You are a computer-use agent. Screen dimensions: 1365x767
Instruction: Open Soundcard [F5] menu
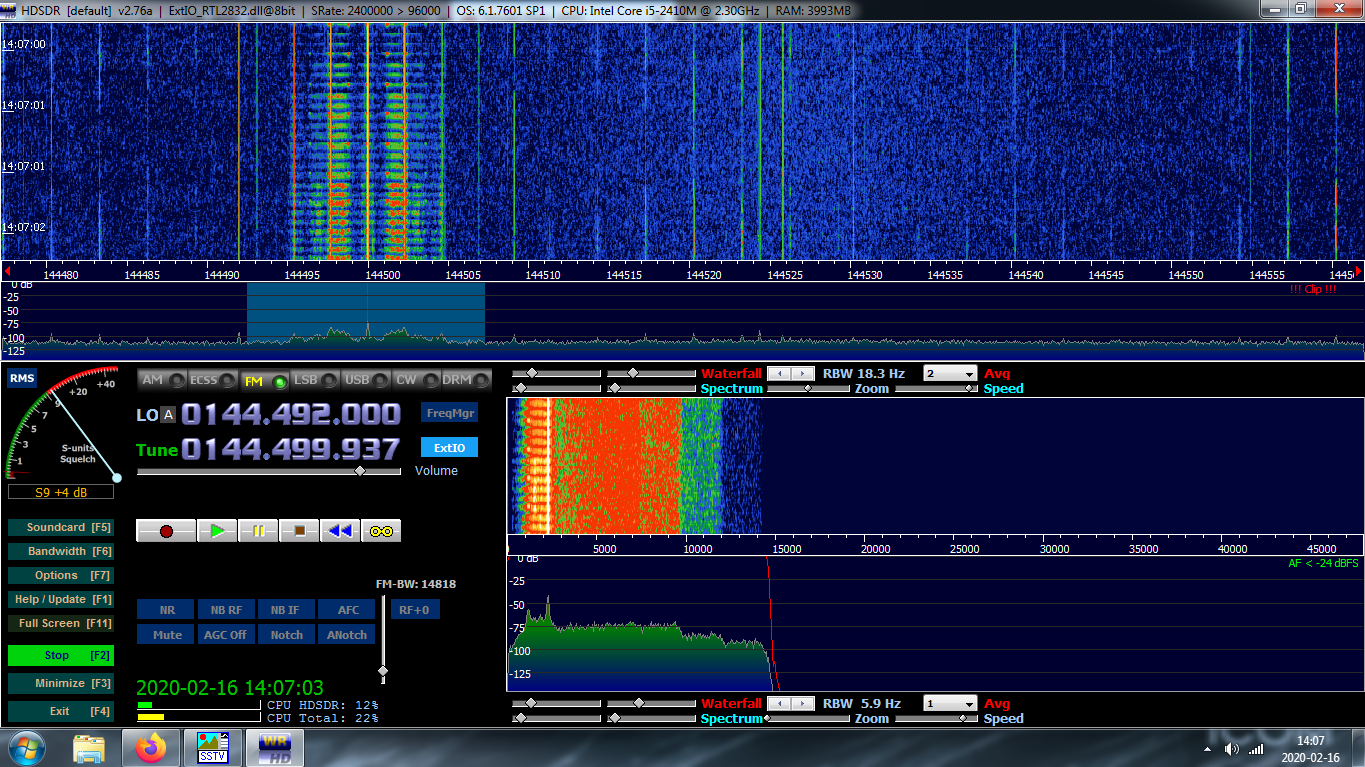pyautogui.click(x=60, y=527)
